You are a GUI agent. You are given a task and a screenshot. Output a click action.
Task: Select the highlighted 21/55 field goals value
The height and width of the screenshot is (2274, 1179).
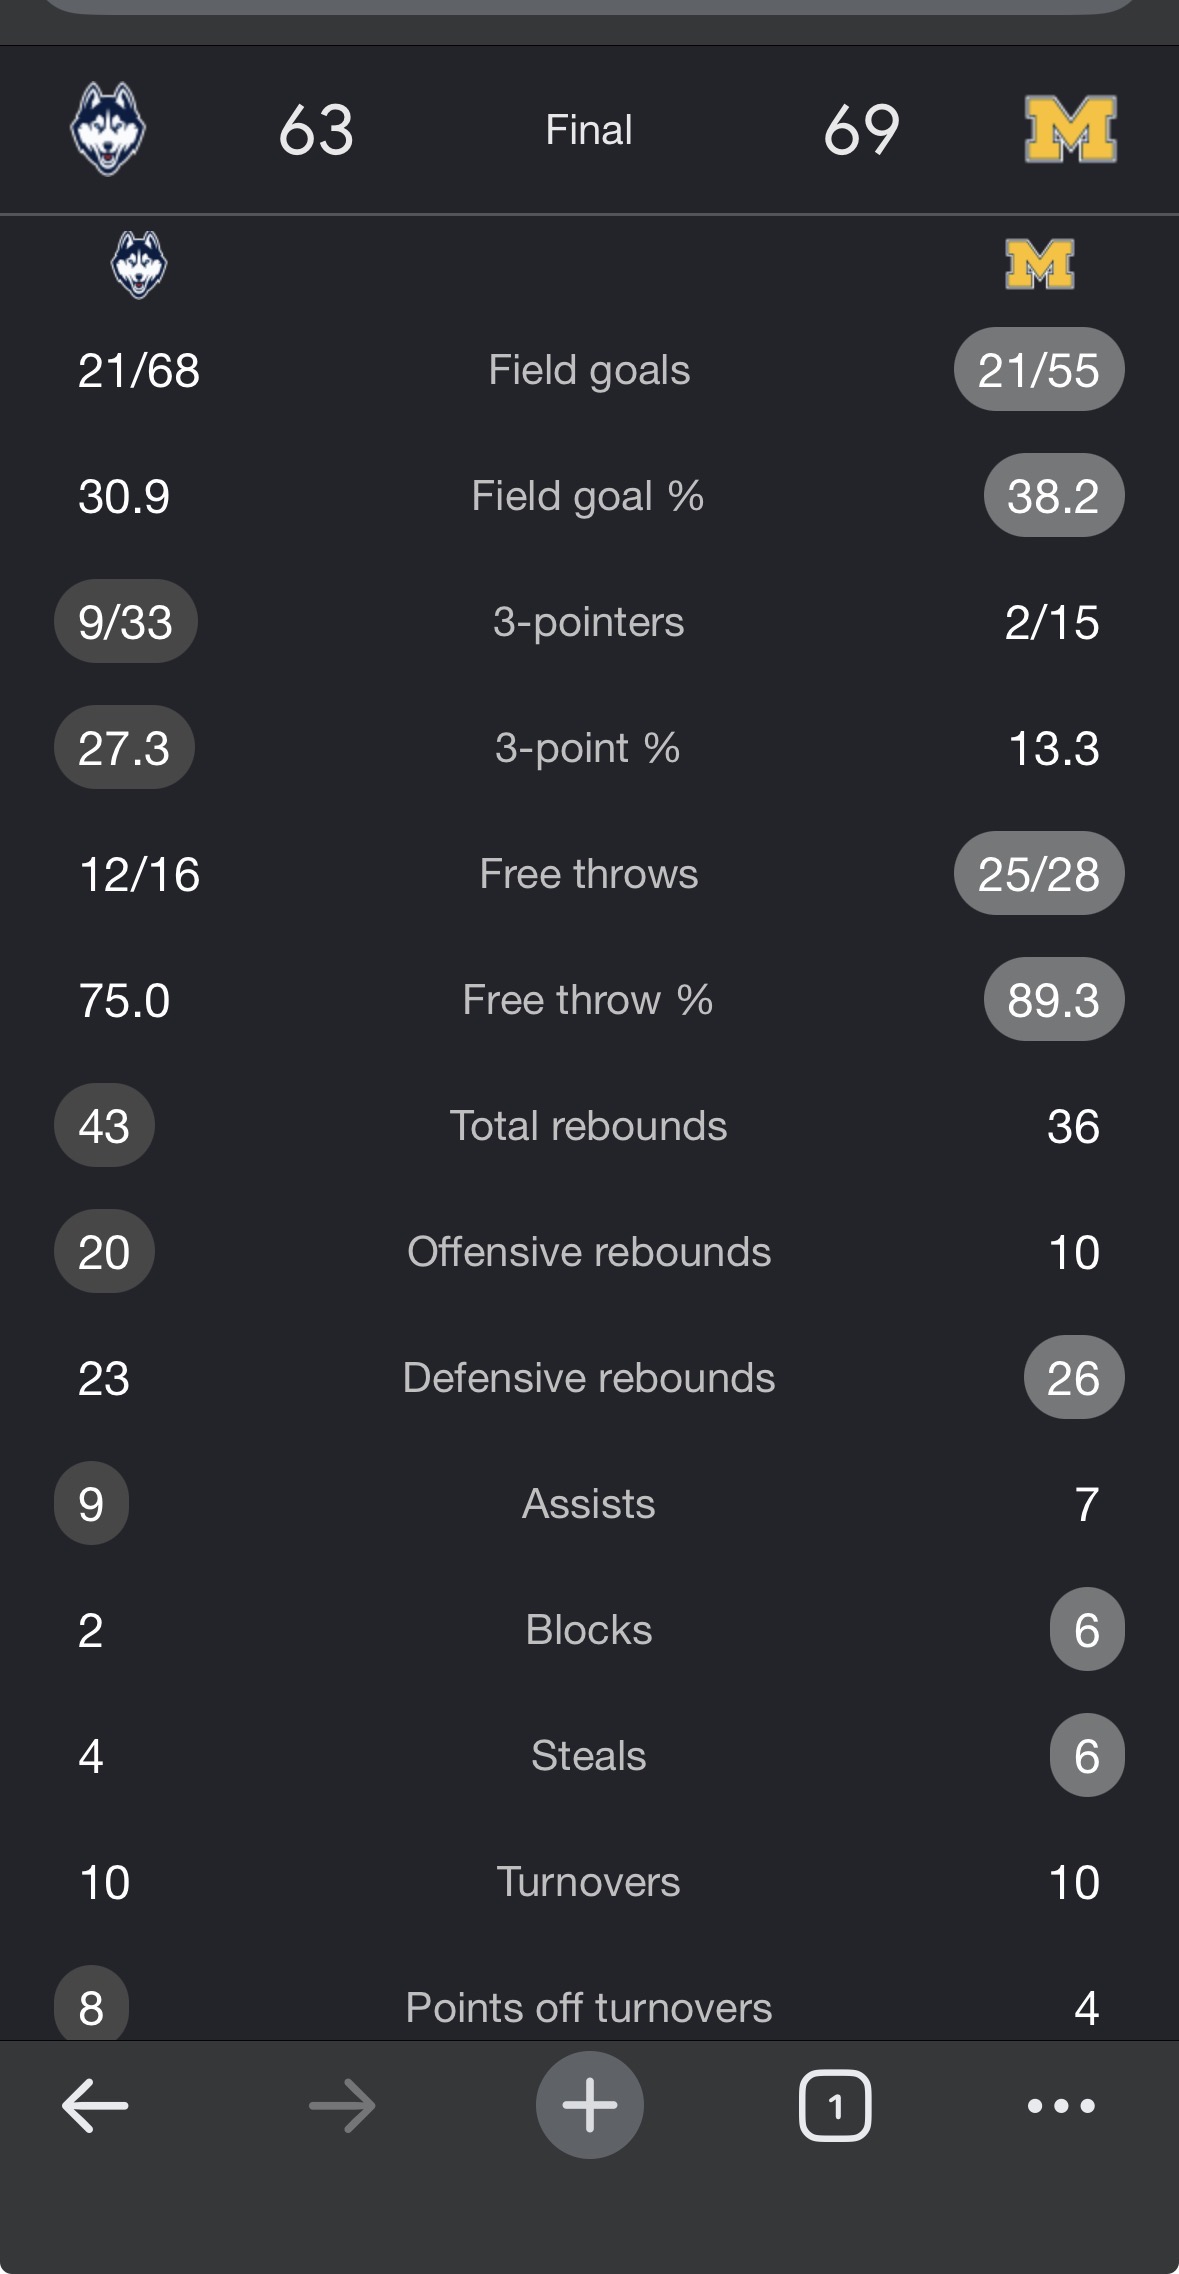point(1039,370)
